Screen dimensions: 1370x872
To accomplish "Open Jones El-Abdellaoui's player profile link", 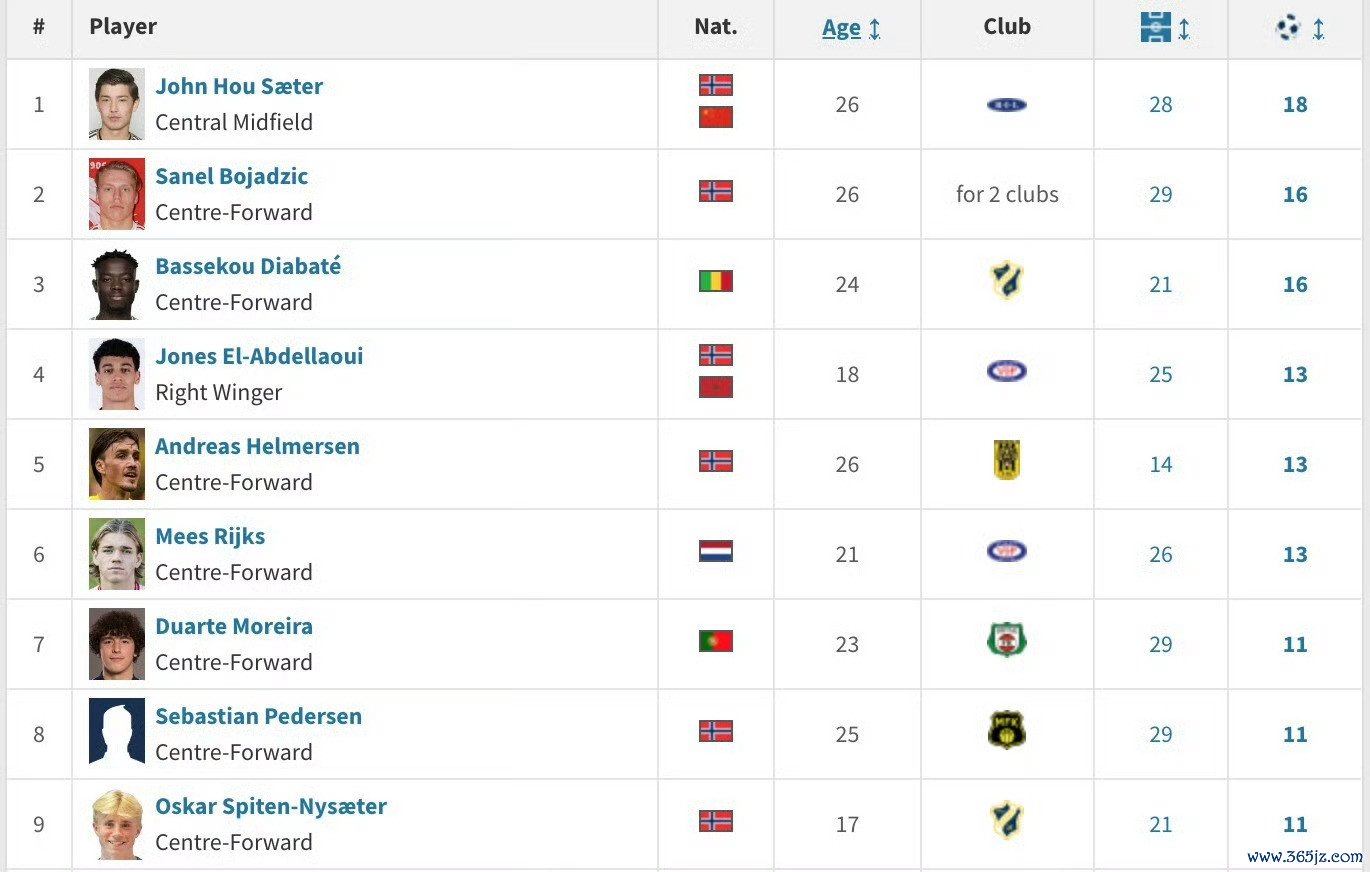I will click(x=259, y=356).
